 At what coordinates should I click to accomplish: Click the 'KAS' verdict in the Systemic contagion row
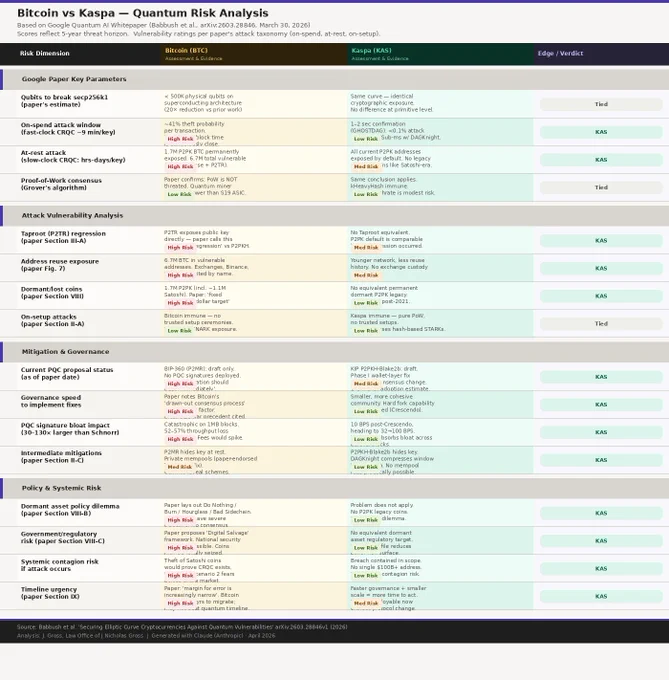pyautogui.click(x=601, y=569)
